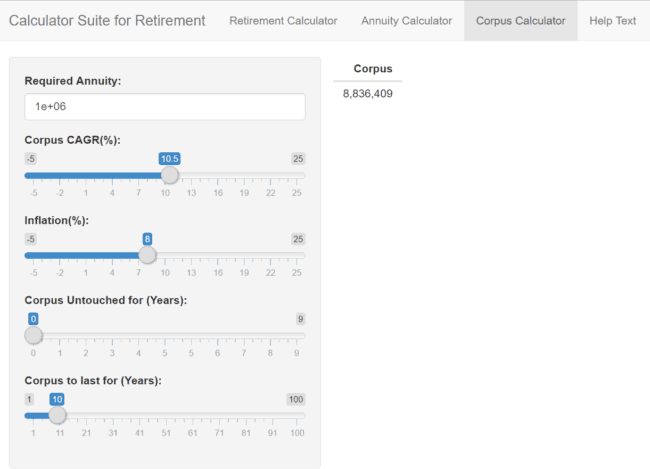Click the Inflation(%) label
Screen dimensions: 650x469
[56, 220]
